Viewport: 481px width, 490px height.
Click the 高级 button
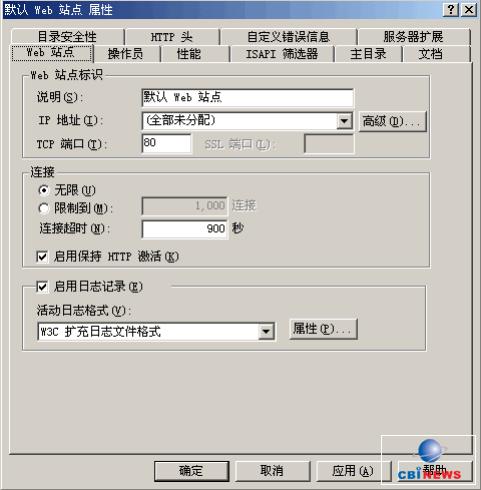coord(392,121)
